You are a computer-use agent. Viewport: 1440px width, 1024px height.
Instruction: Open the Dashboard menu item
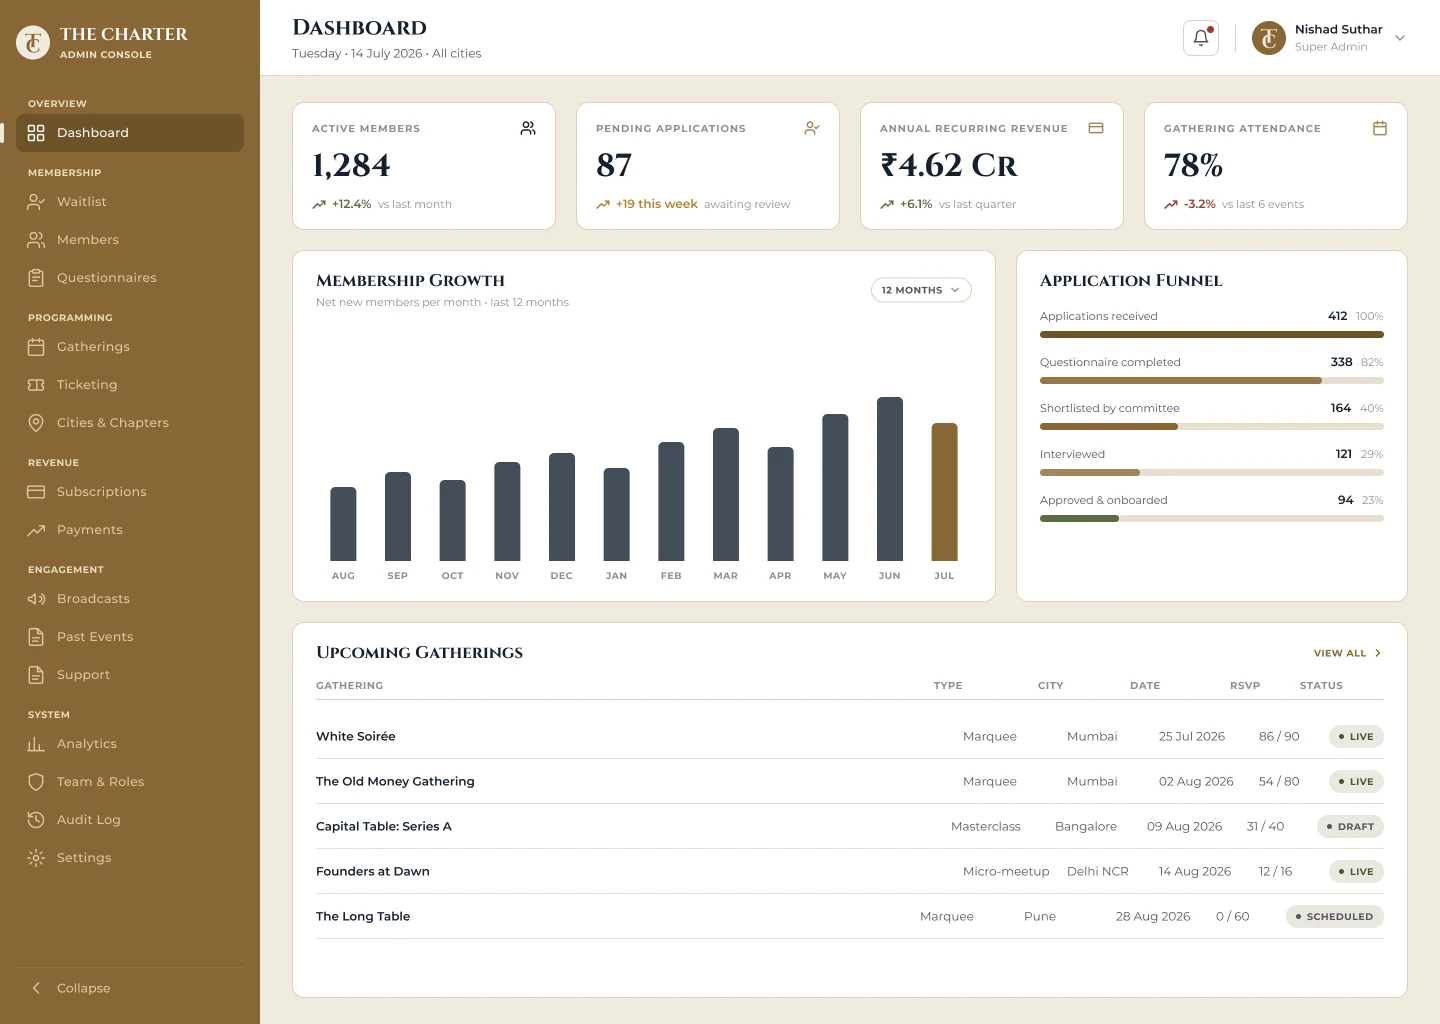(130, 133)
